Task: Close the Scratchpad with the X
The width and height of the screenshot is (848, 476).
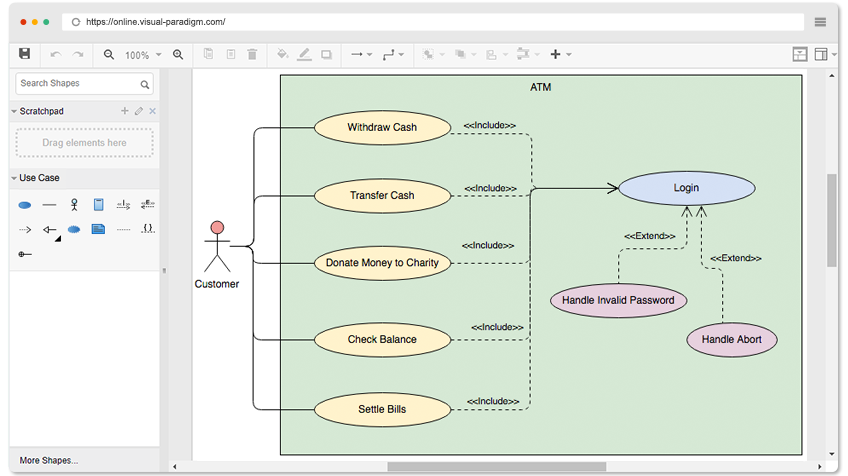Action: pyautogui.click(x=153, y=111)
